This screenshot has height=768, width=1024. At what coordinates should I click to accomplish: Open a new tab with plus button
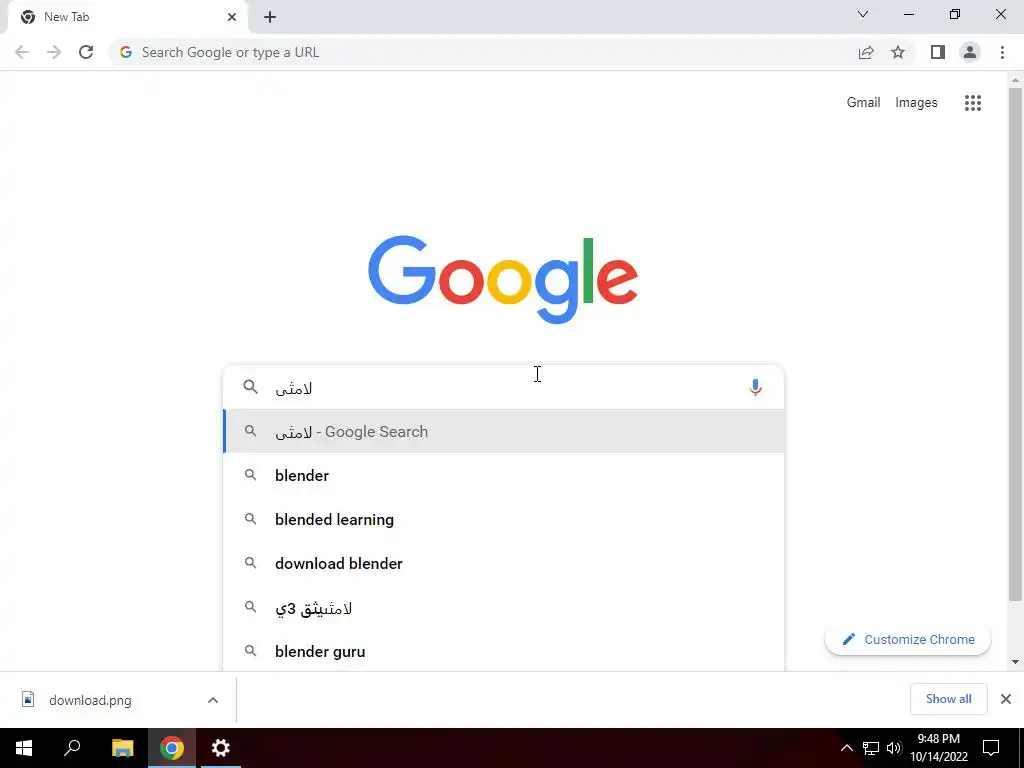click(x=270, y=17)
